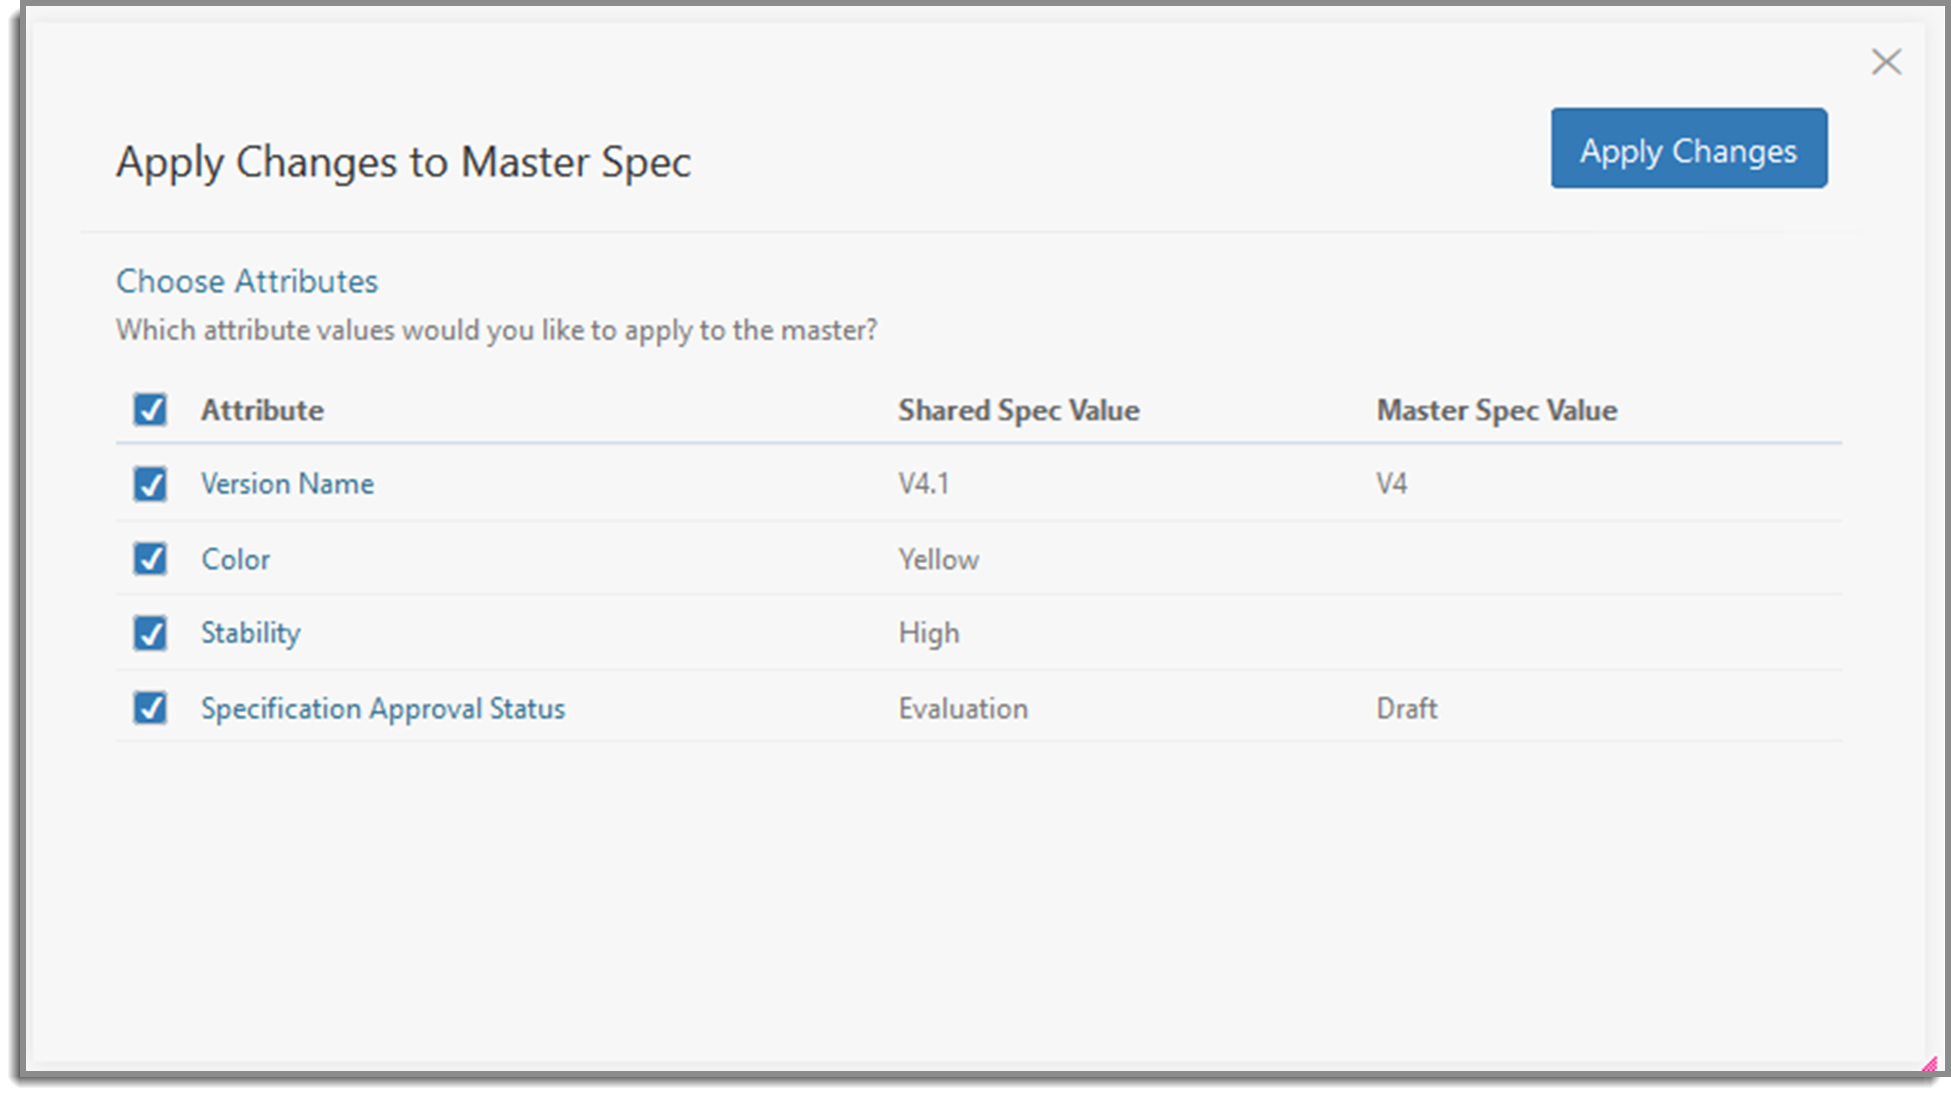Screen dimensions: 1951x1097
Task: Select the master value V4
Action: (1391, 484)
